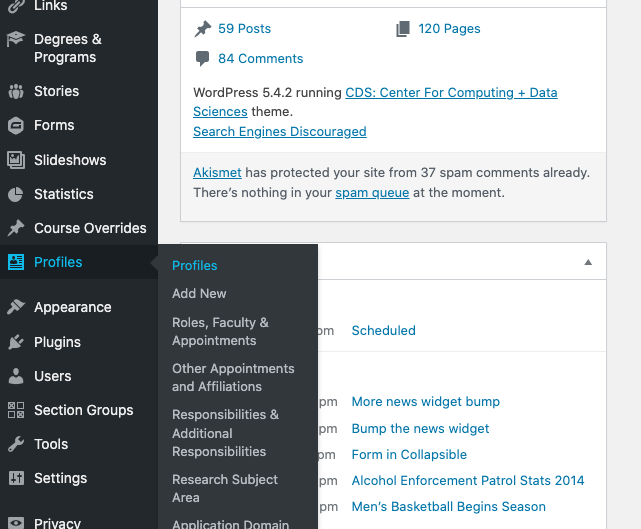Select Profiles in the main sidebar
This screenshot has width=641, height=529.
pos(58,262)
